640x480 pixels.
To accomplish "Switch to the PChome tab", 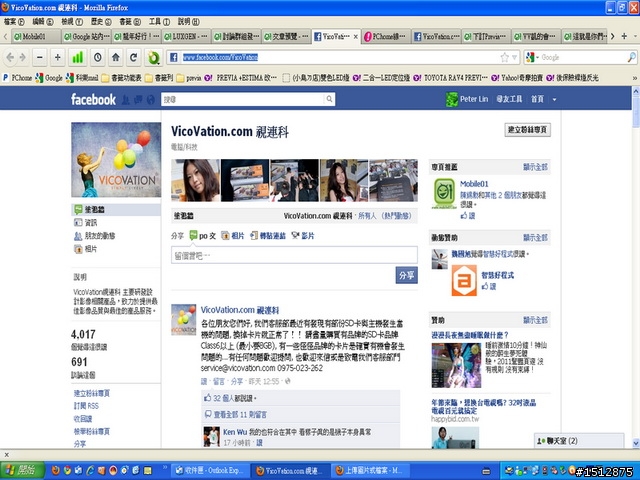I will 386,37.
